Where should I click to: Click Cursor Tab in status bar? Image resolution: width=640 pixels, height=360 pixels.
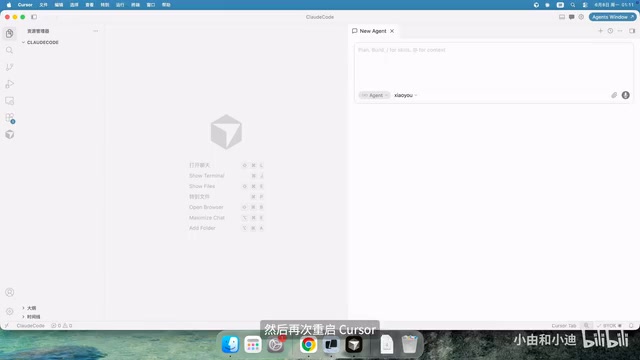pos(564,326)
